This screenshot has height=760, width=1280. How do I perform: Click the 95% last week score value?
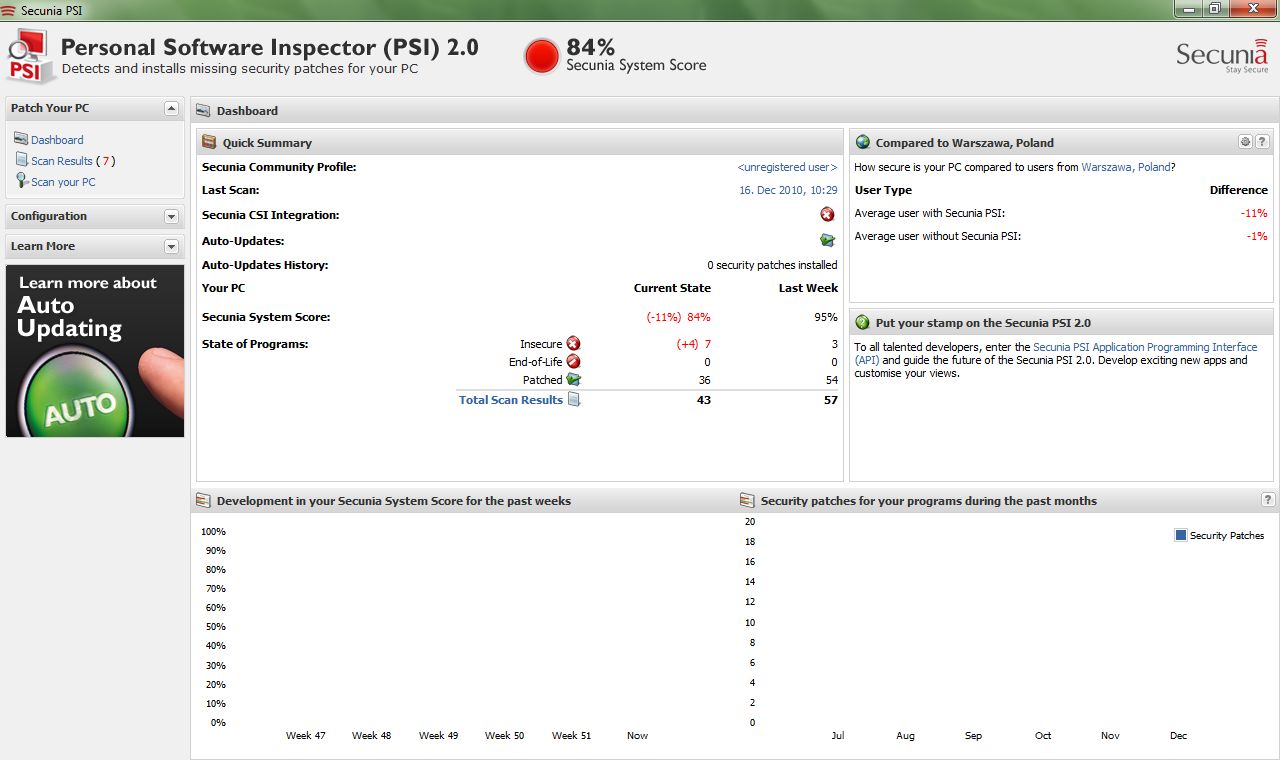click(826, 317)
